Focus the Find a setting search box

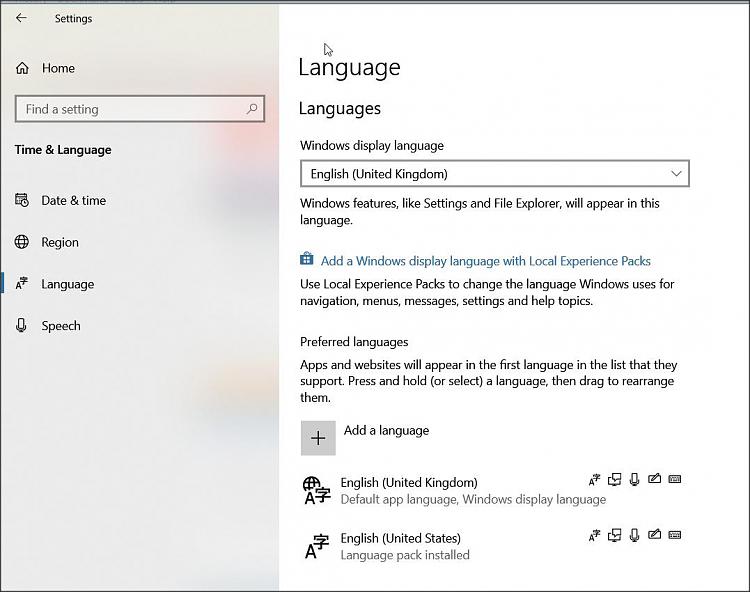click(x=140, y=109)
